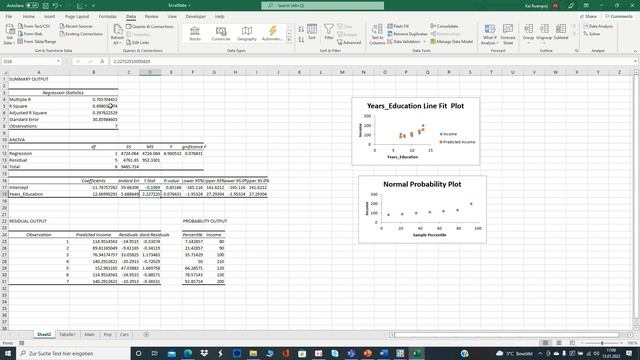This screenshot has width=640, height=360.
Task: Collapse the ribbon chevron
Action: (x=636, y=51)
